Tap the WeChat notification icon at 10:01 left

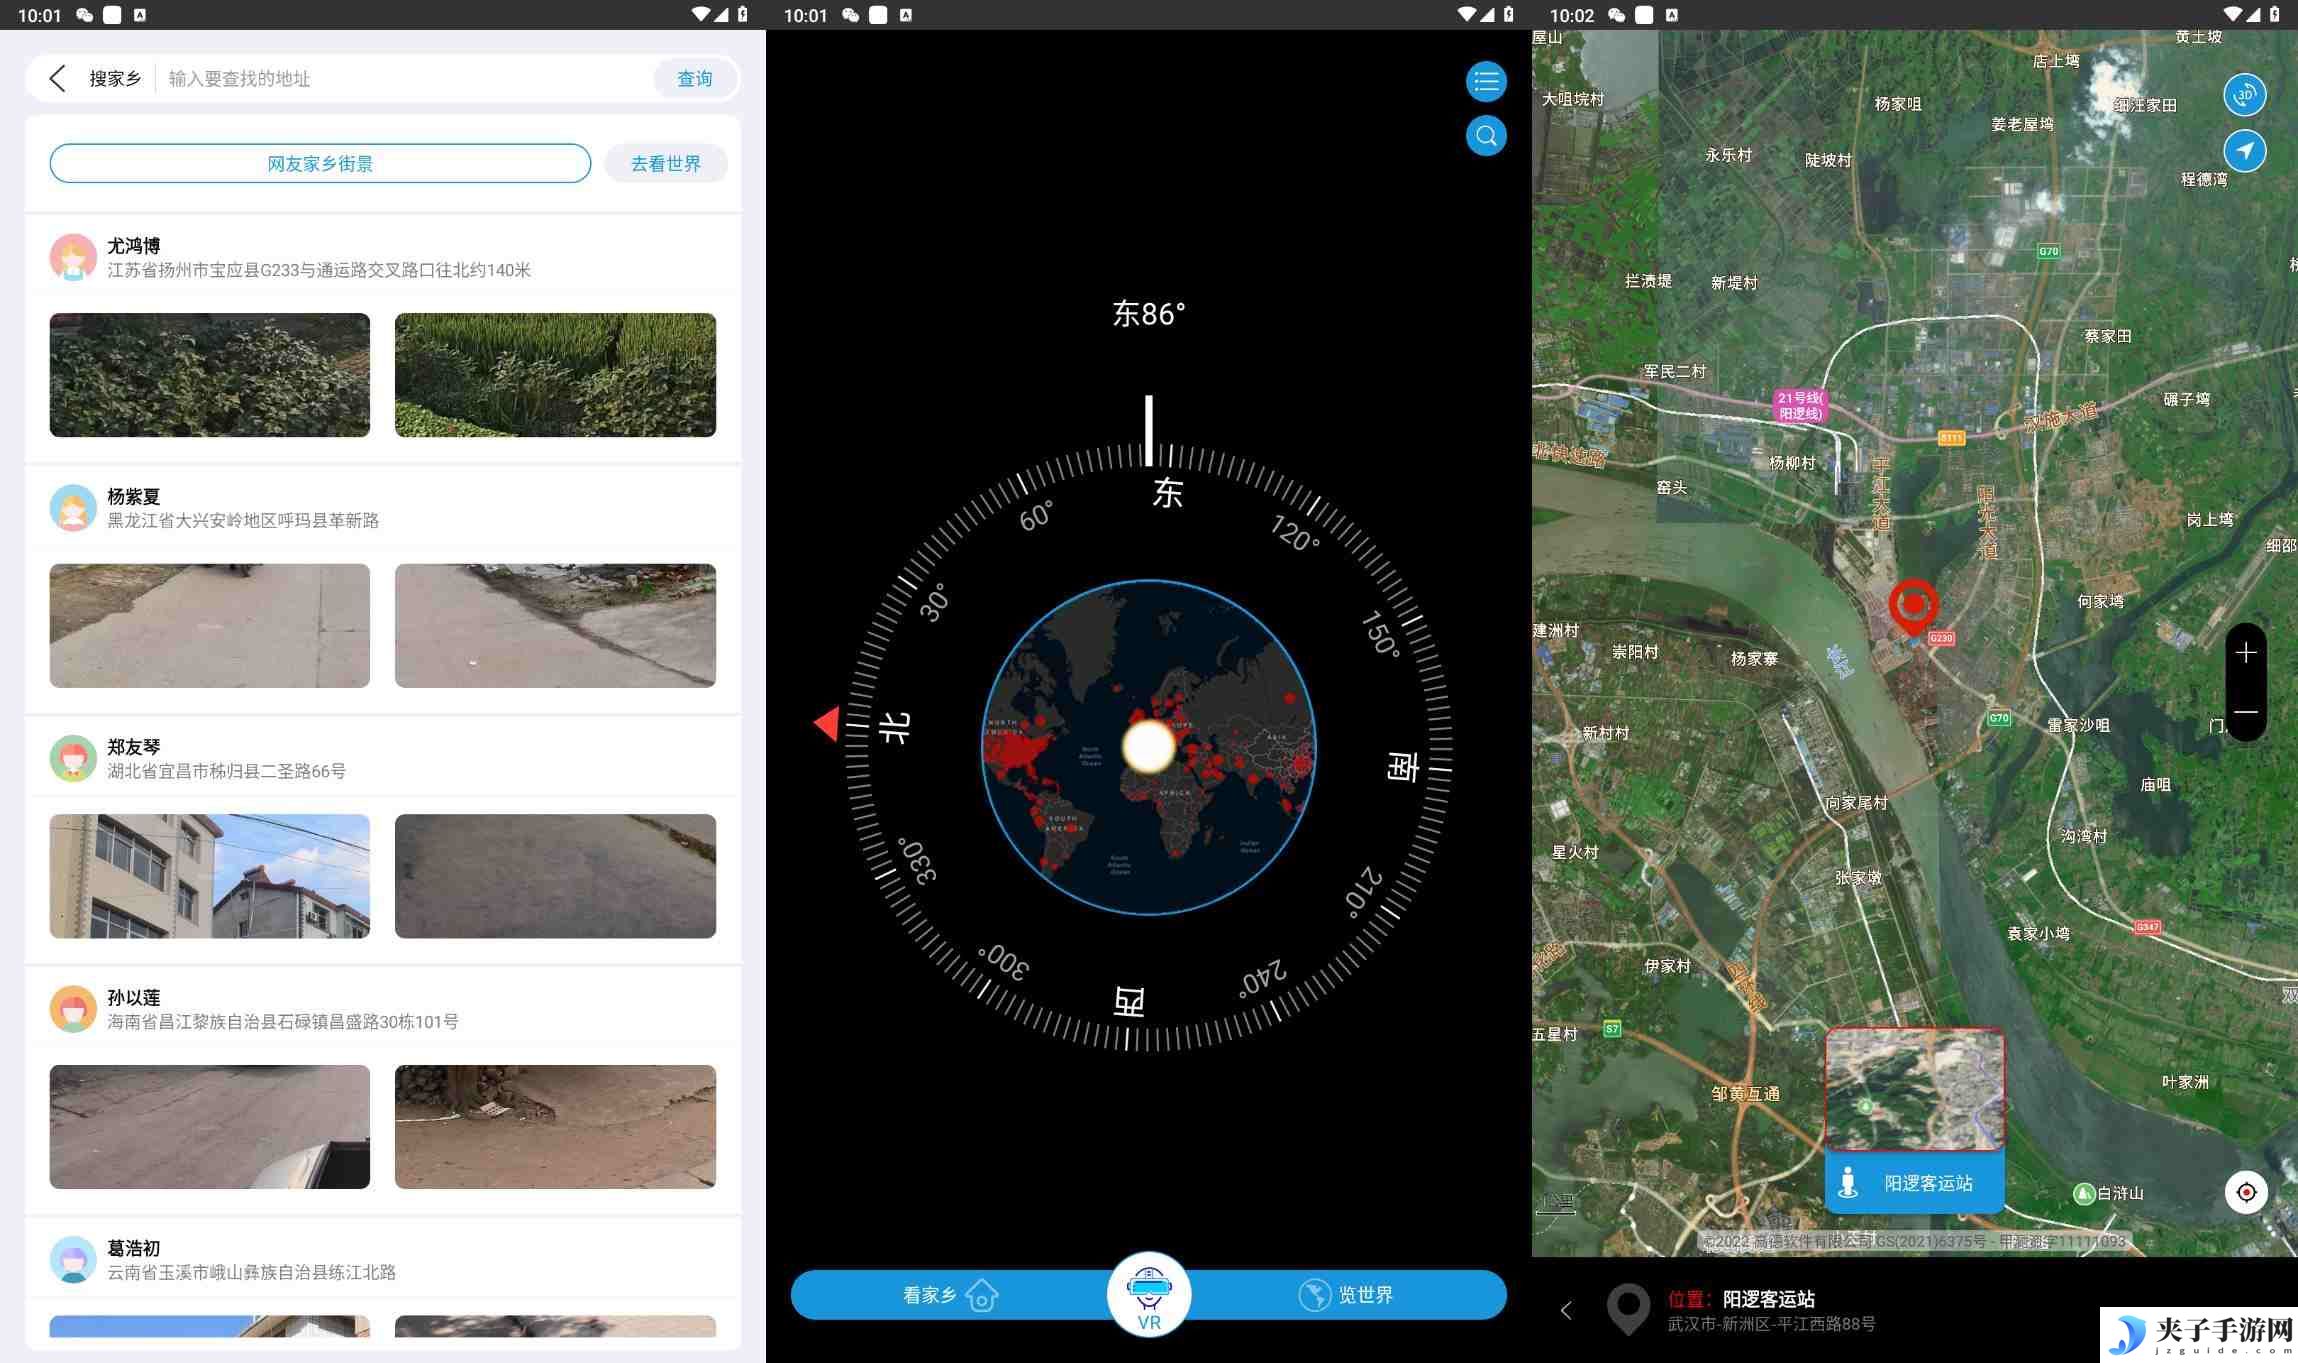(85, 15)
